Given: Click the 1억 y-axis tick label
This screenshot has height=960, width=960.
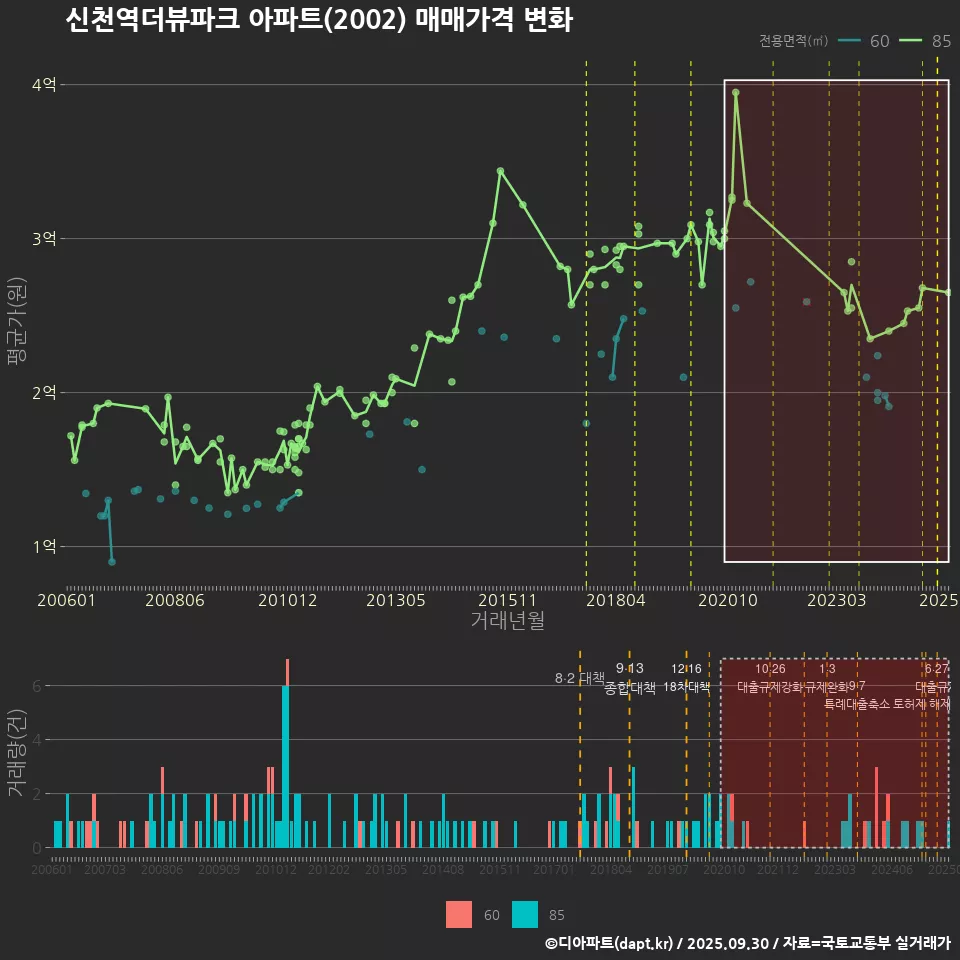Looking at the screenshot, I should tap(44, 546).
